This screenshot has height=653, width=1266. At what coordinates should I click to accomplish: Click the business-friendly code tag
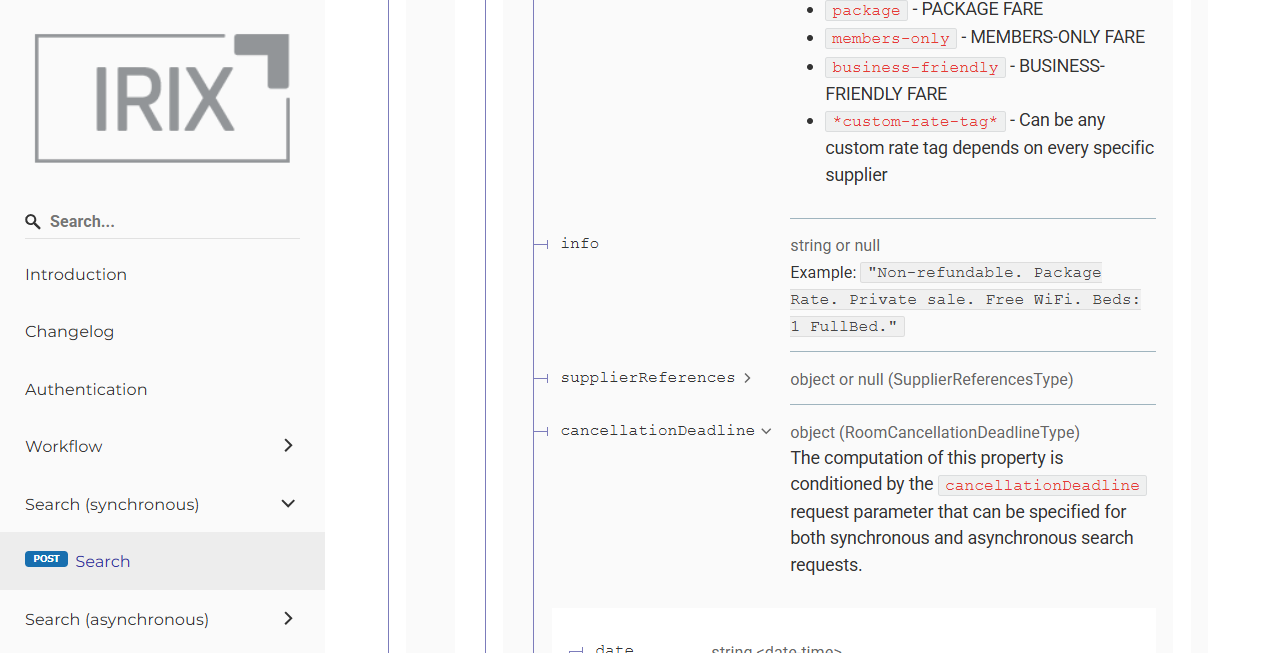pyautogui.click(x=915, y=67)
